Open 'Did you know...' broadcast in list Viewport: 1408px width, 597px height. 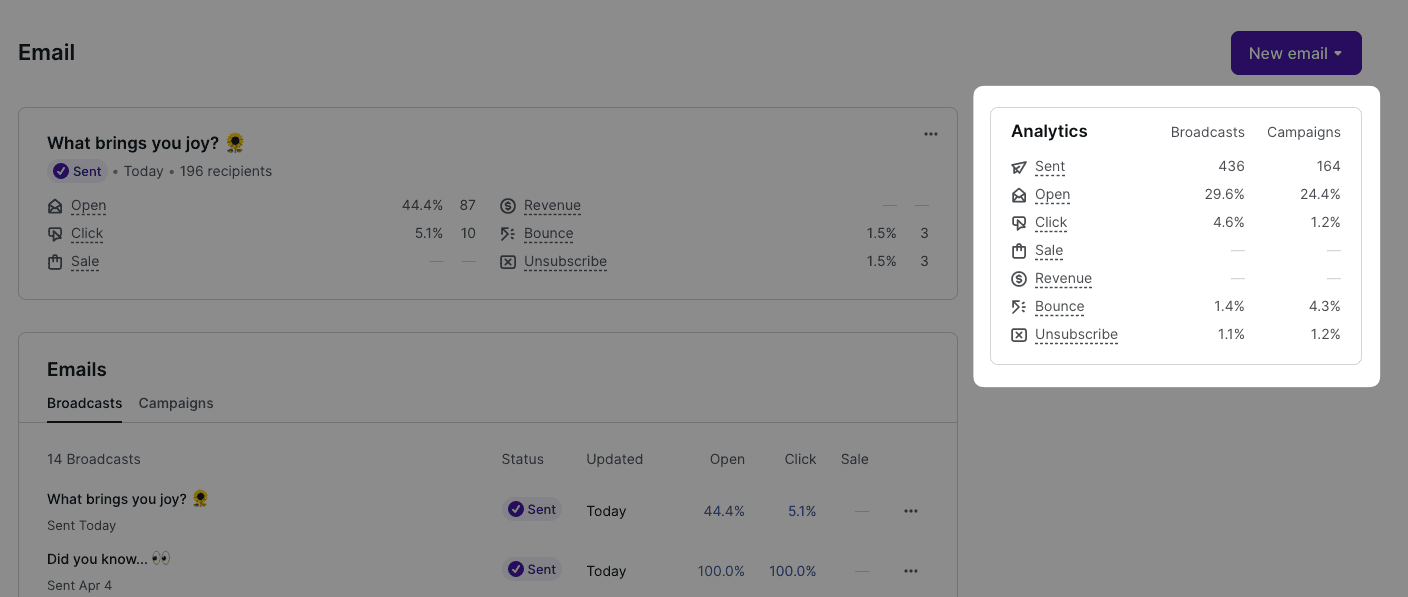[x=98, y=559]
